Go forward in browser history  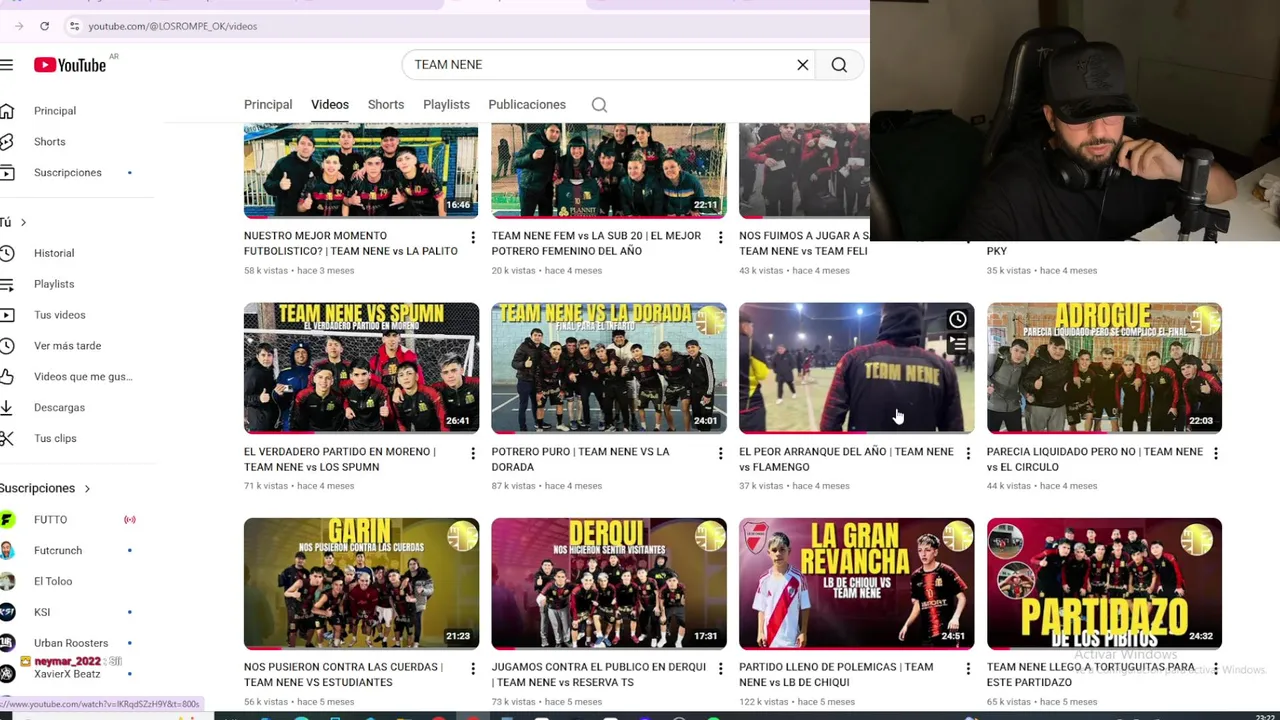click(18, 26)
